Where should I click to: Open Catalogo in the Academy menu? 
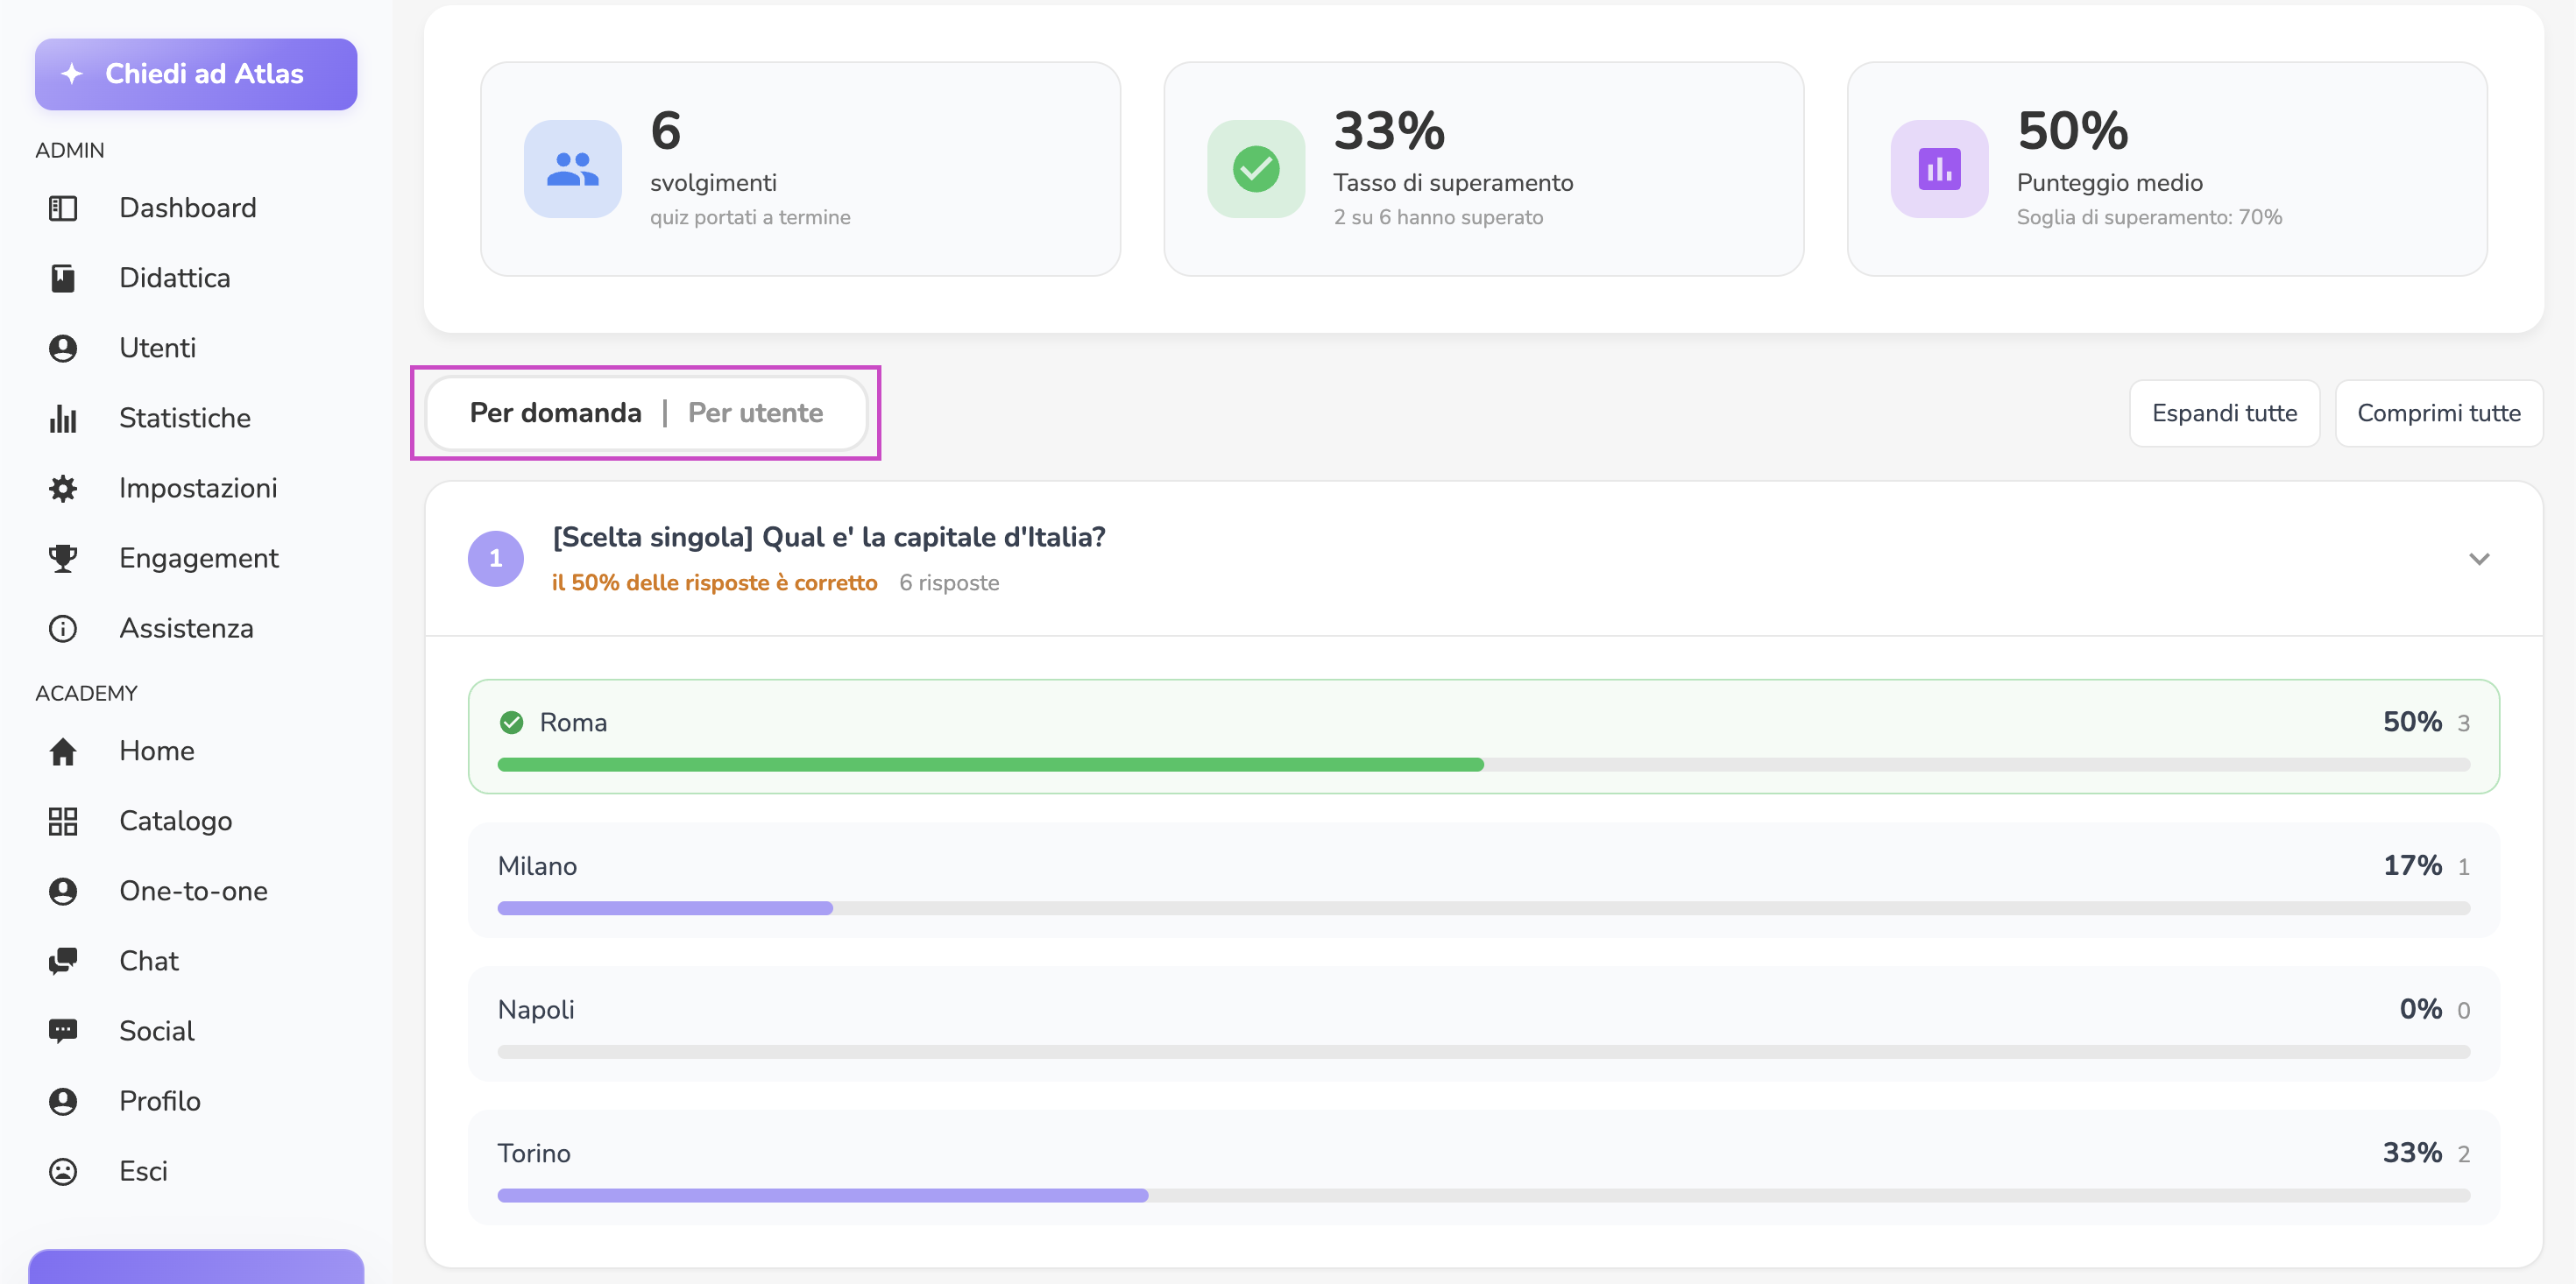click(x=176, y=821)
